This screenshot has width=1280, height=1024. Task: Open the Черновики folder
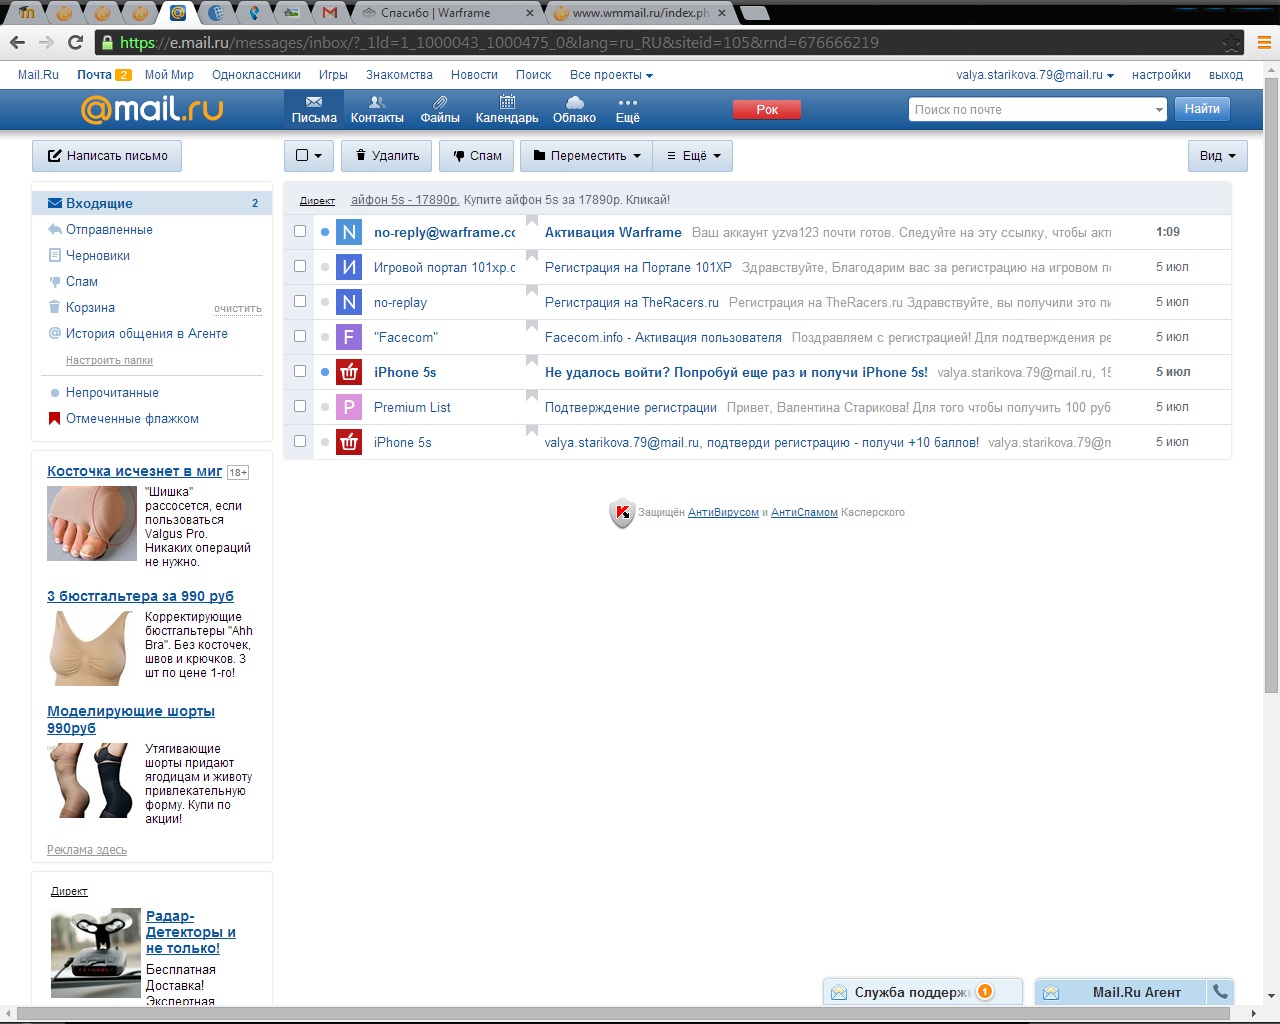(x=98, y=256)
